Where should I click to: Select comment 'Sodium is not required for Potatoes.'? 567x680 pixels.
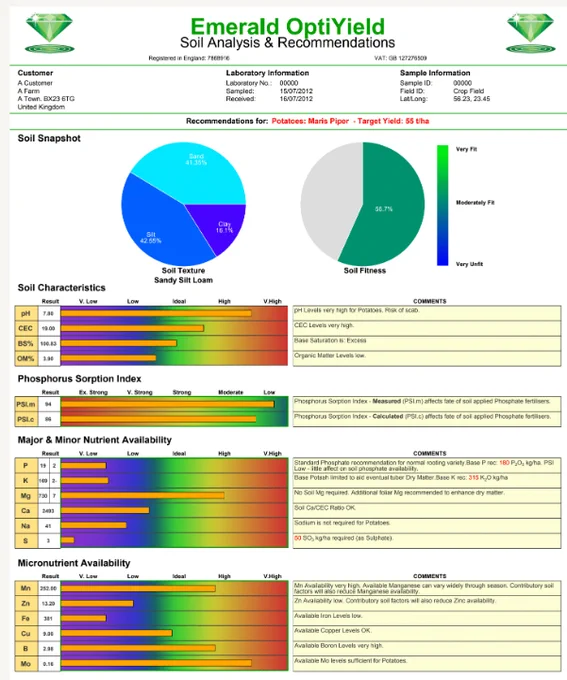click(342, 523)
